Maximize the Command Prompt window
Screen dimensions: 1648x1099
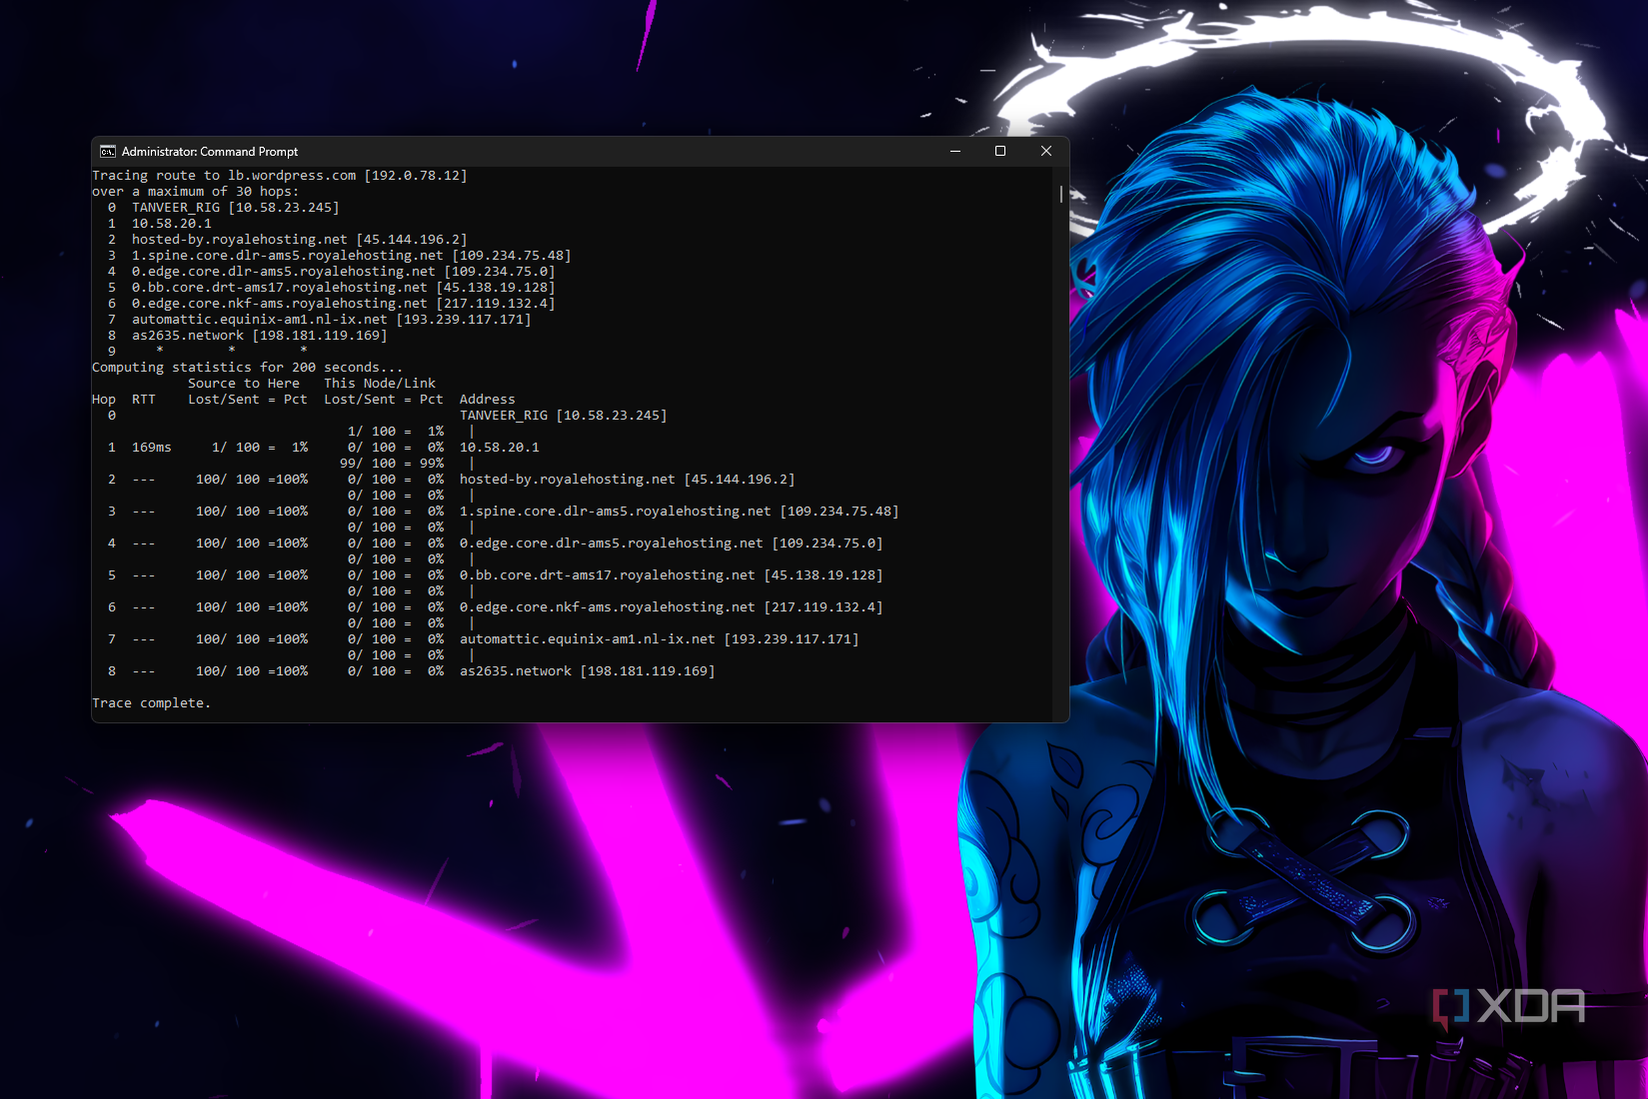[1000, 151]
